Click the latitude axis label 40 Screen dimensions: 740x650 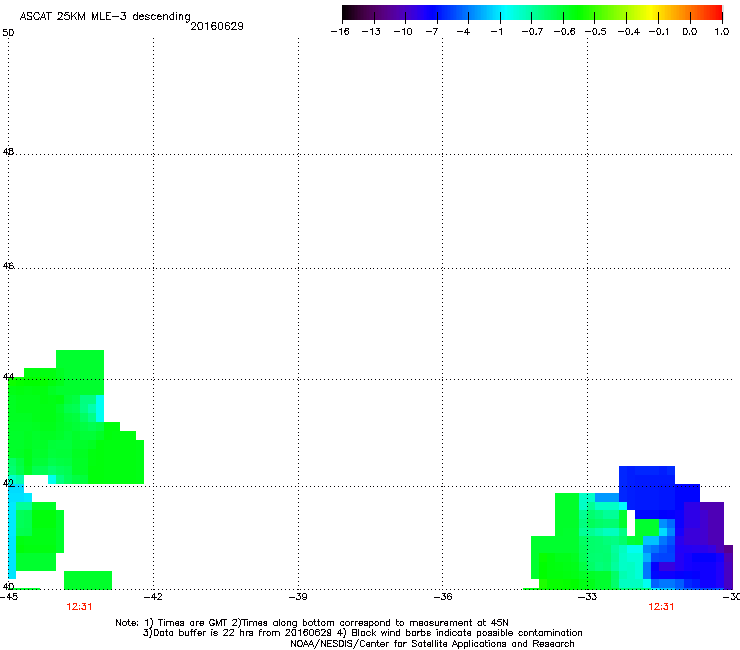pyautogui.click(x=8, y=586)
